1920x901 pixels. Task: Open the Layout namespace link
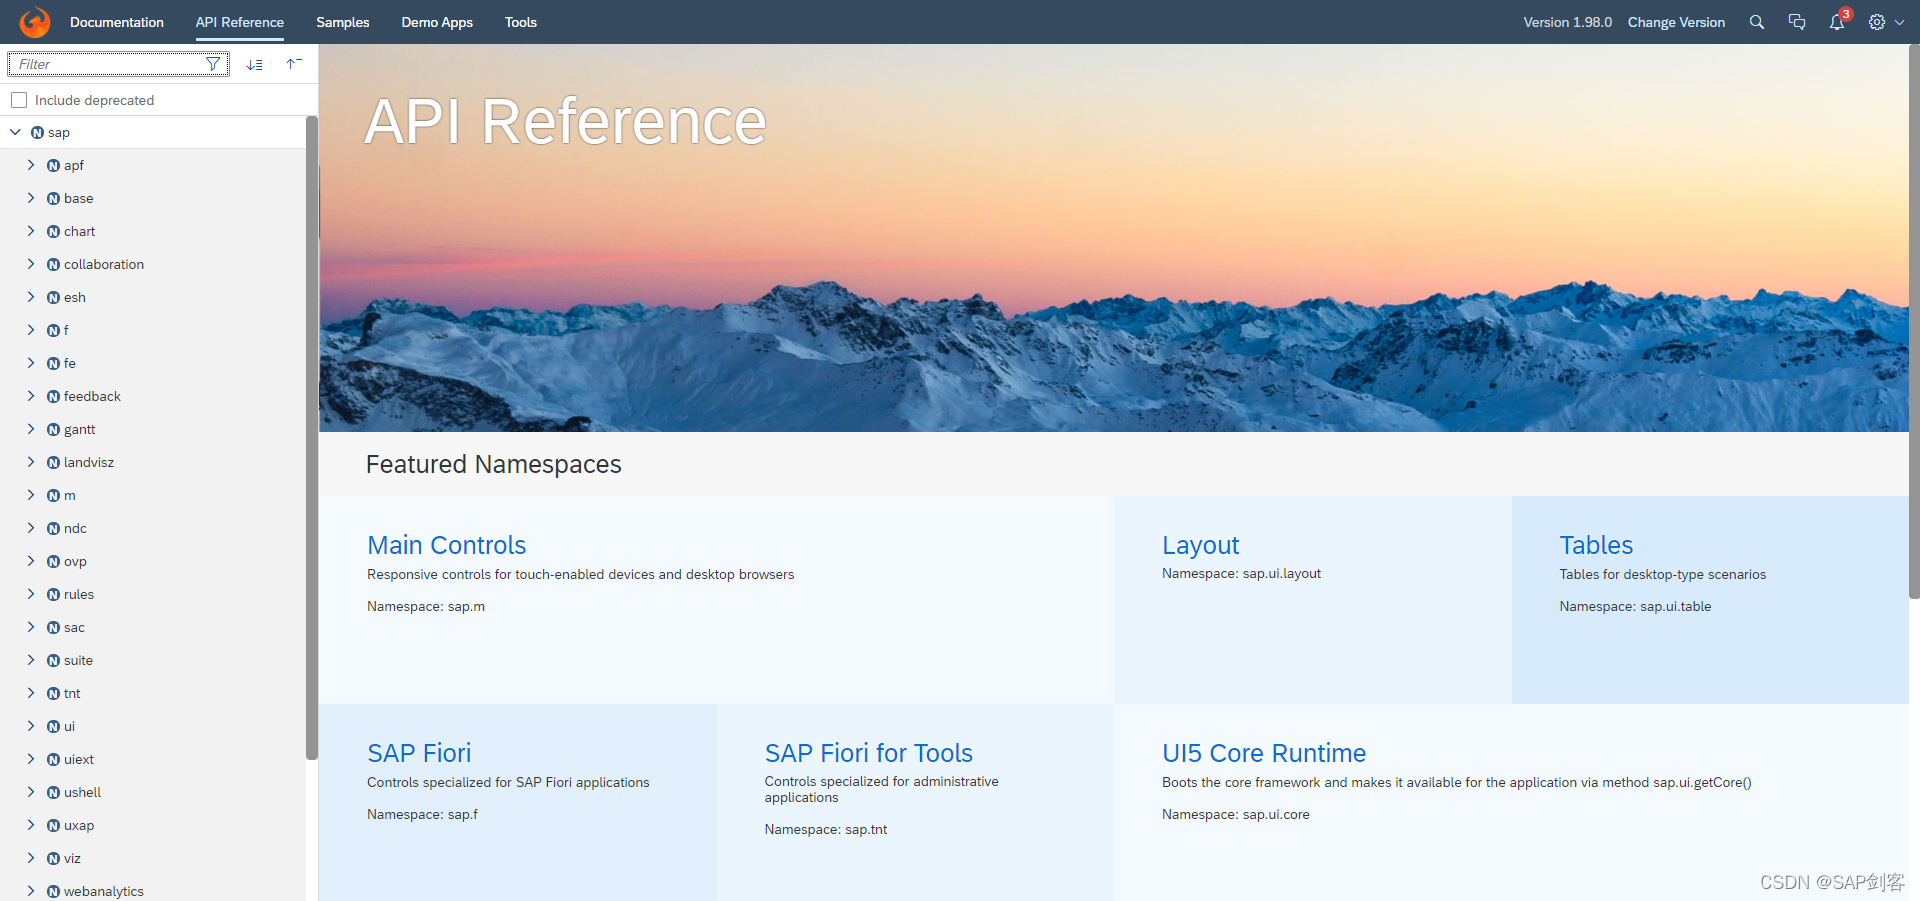tap(1200, 545)
